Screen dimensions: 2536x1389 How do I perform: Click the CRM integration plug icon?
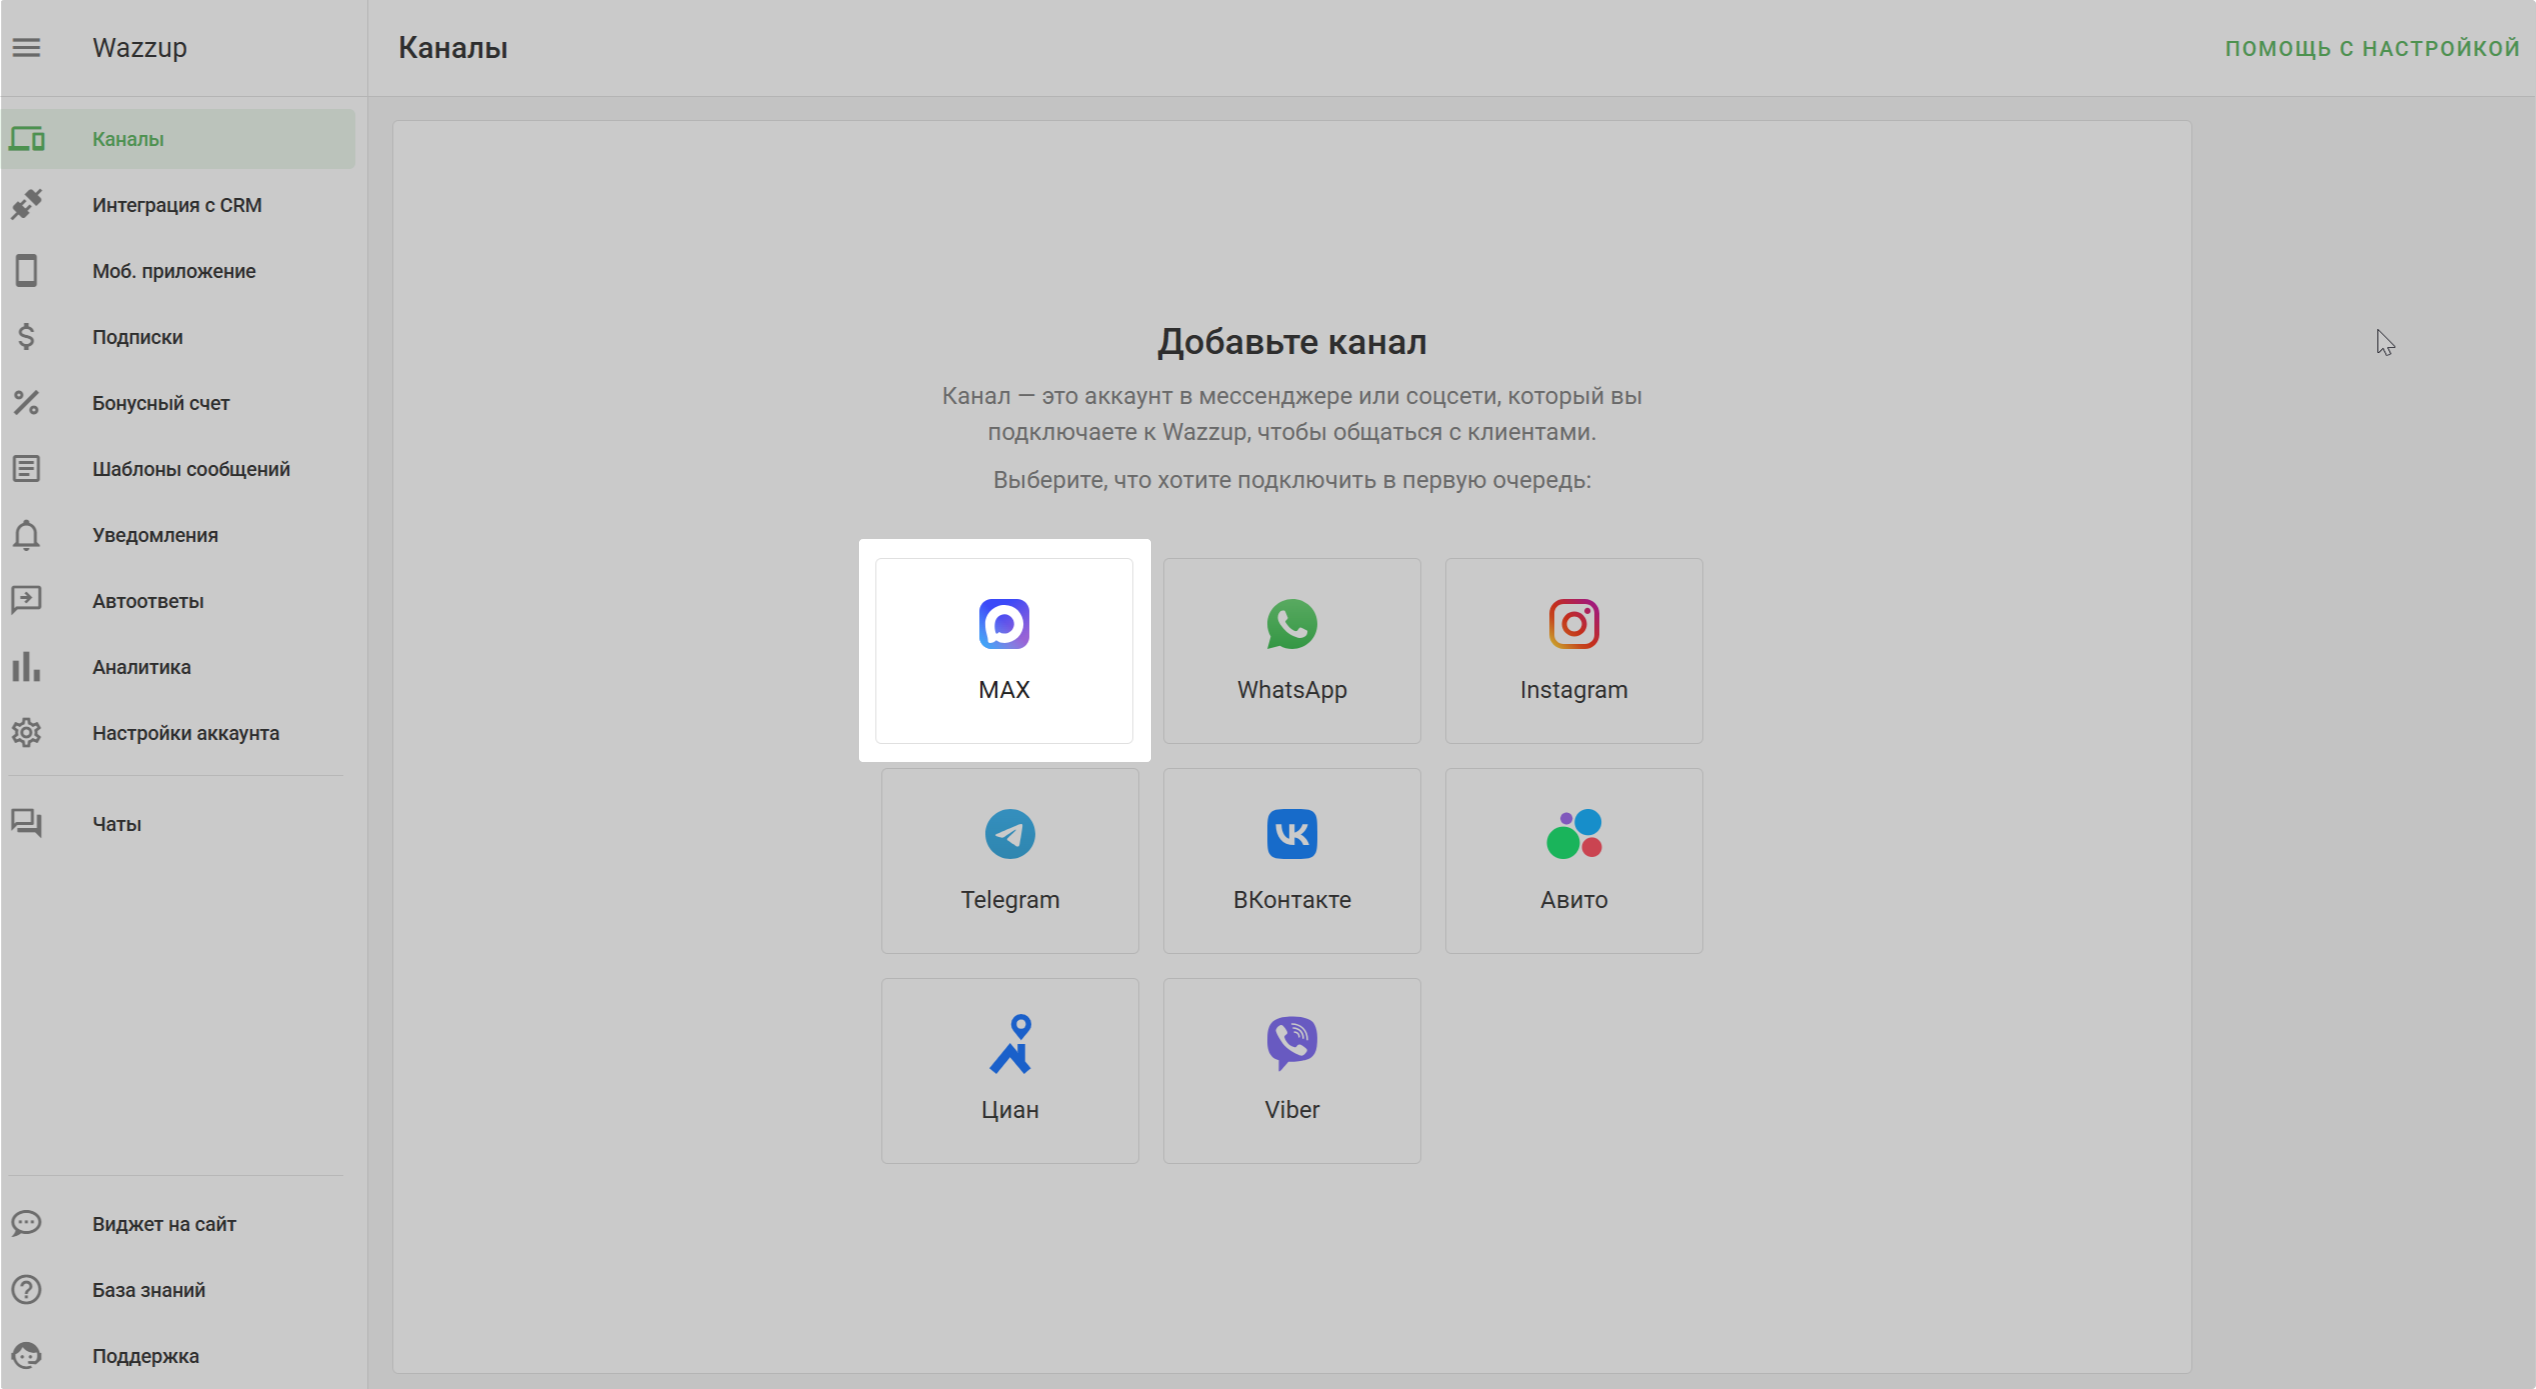point(27,205)
